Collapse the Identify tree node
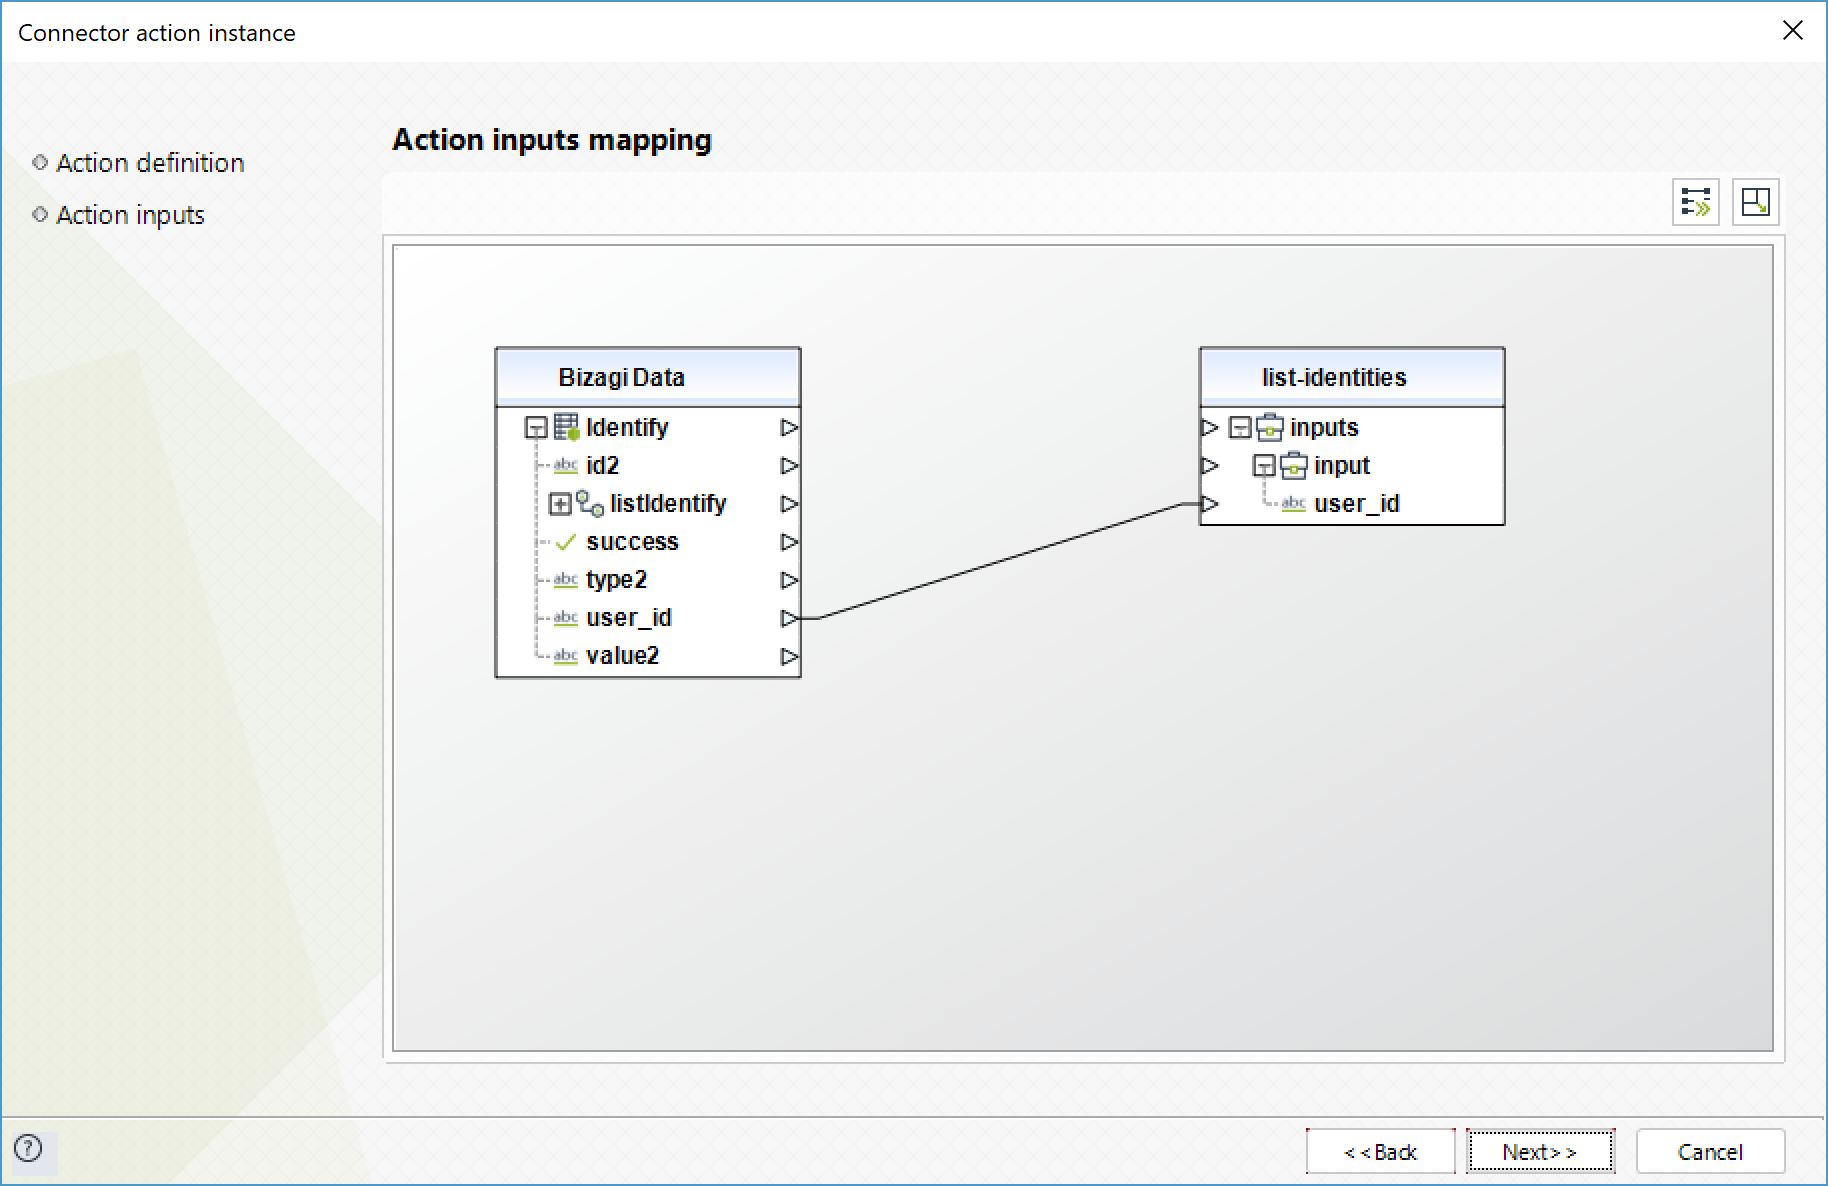The height and width of the screenshot is (1186, 1828). point(536,428)
